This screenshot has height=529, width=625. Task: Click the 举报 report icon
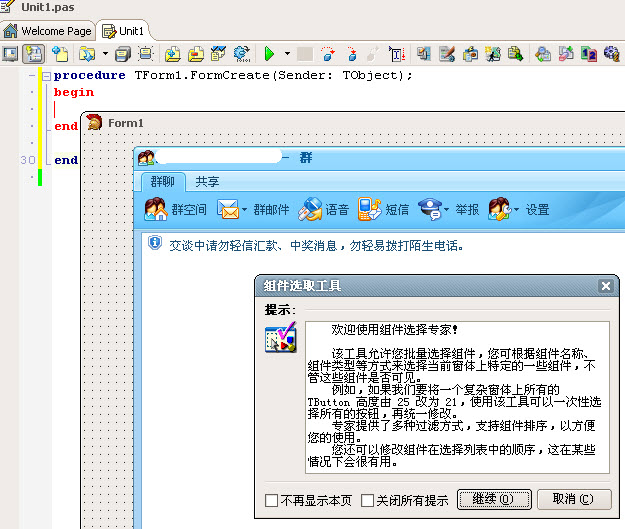pos(429,210)
